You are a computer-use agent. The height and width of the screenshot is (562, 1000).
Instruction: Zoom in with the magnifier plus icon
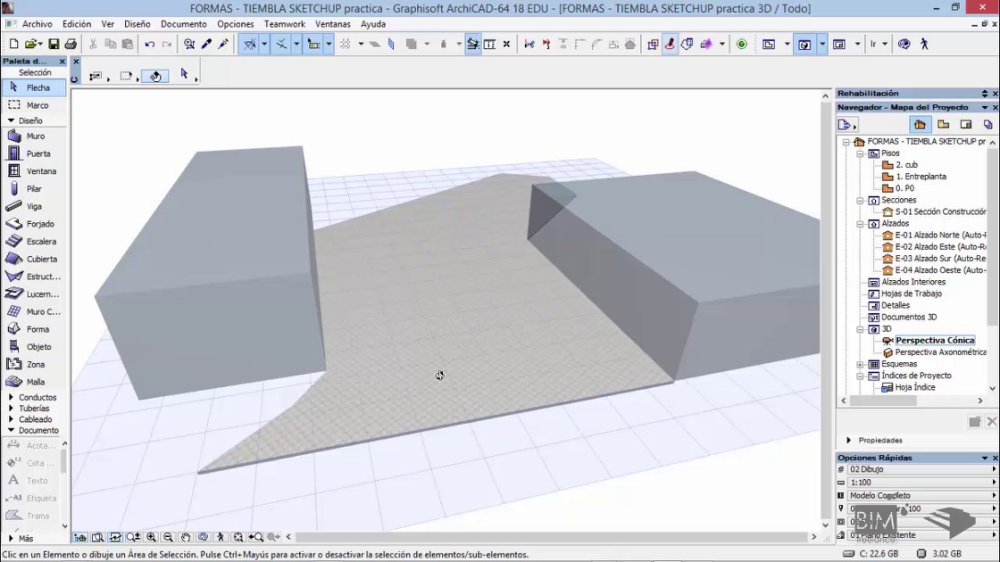pos(151,537)
